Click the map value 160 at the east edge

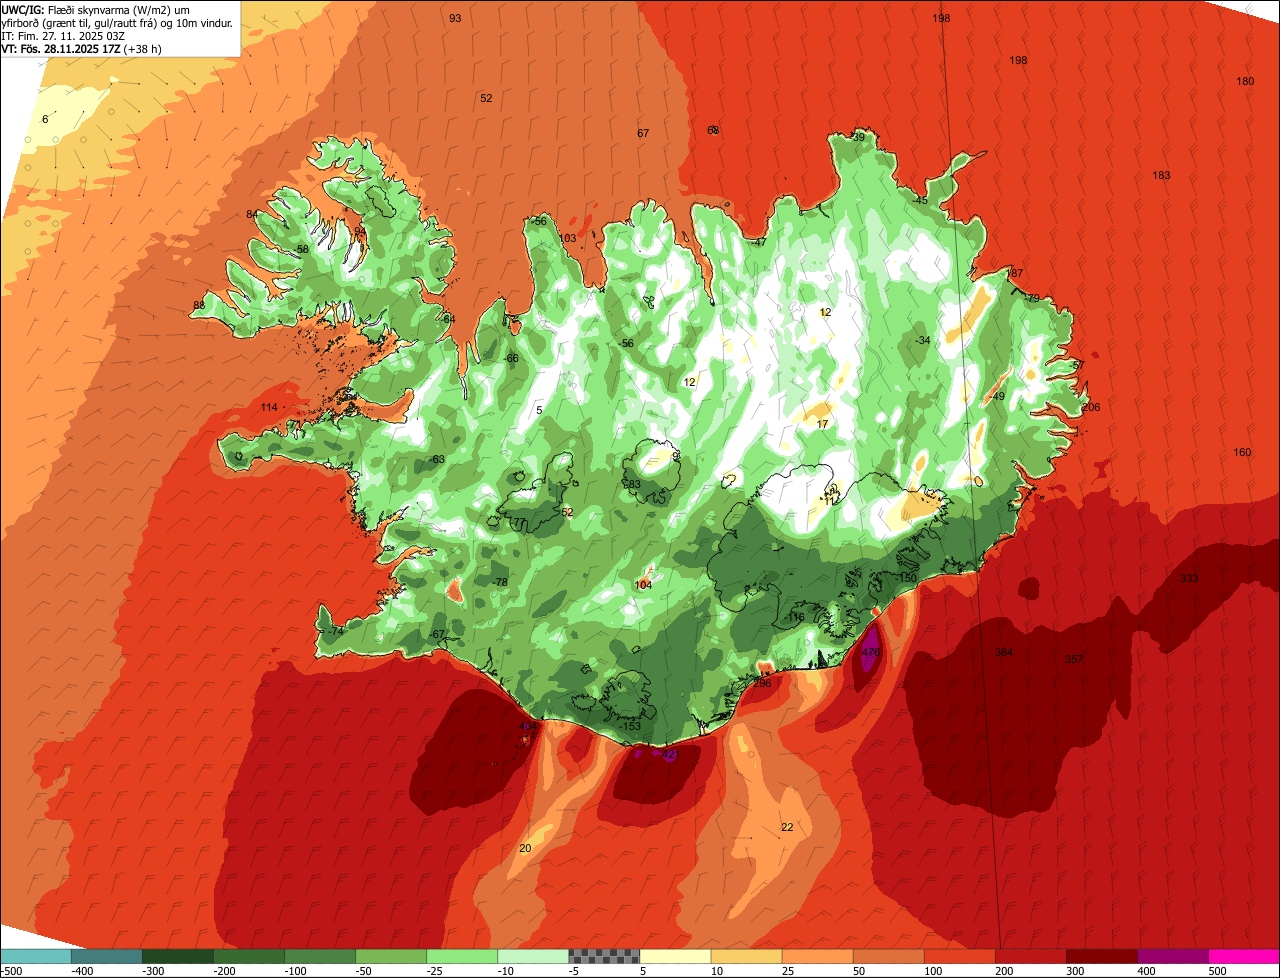coord(1242,453)
